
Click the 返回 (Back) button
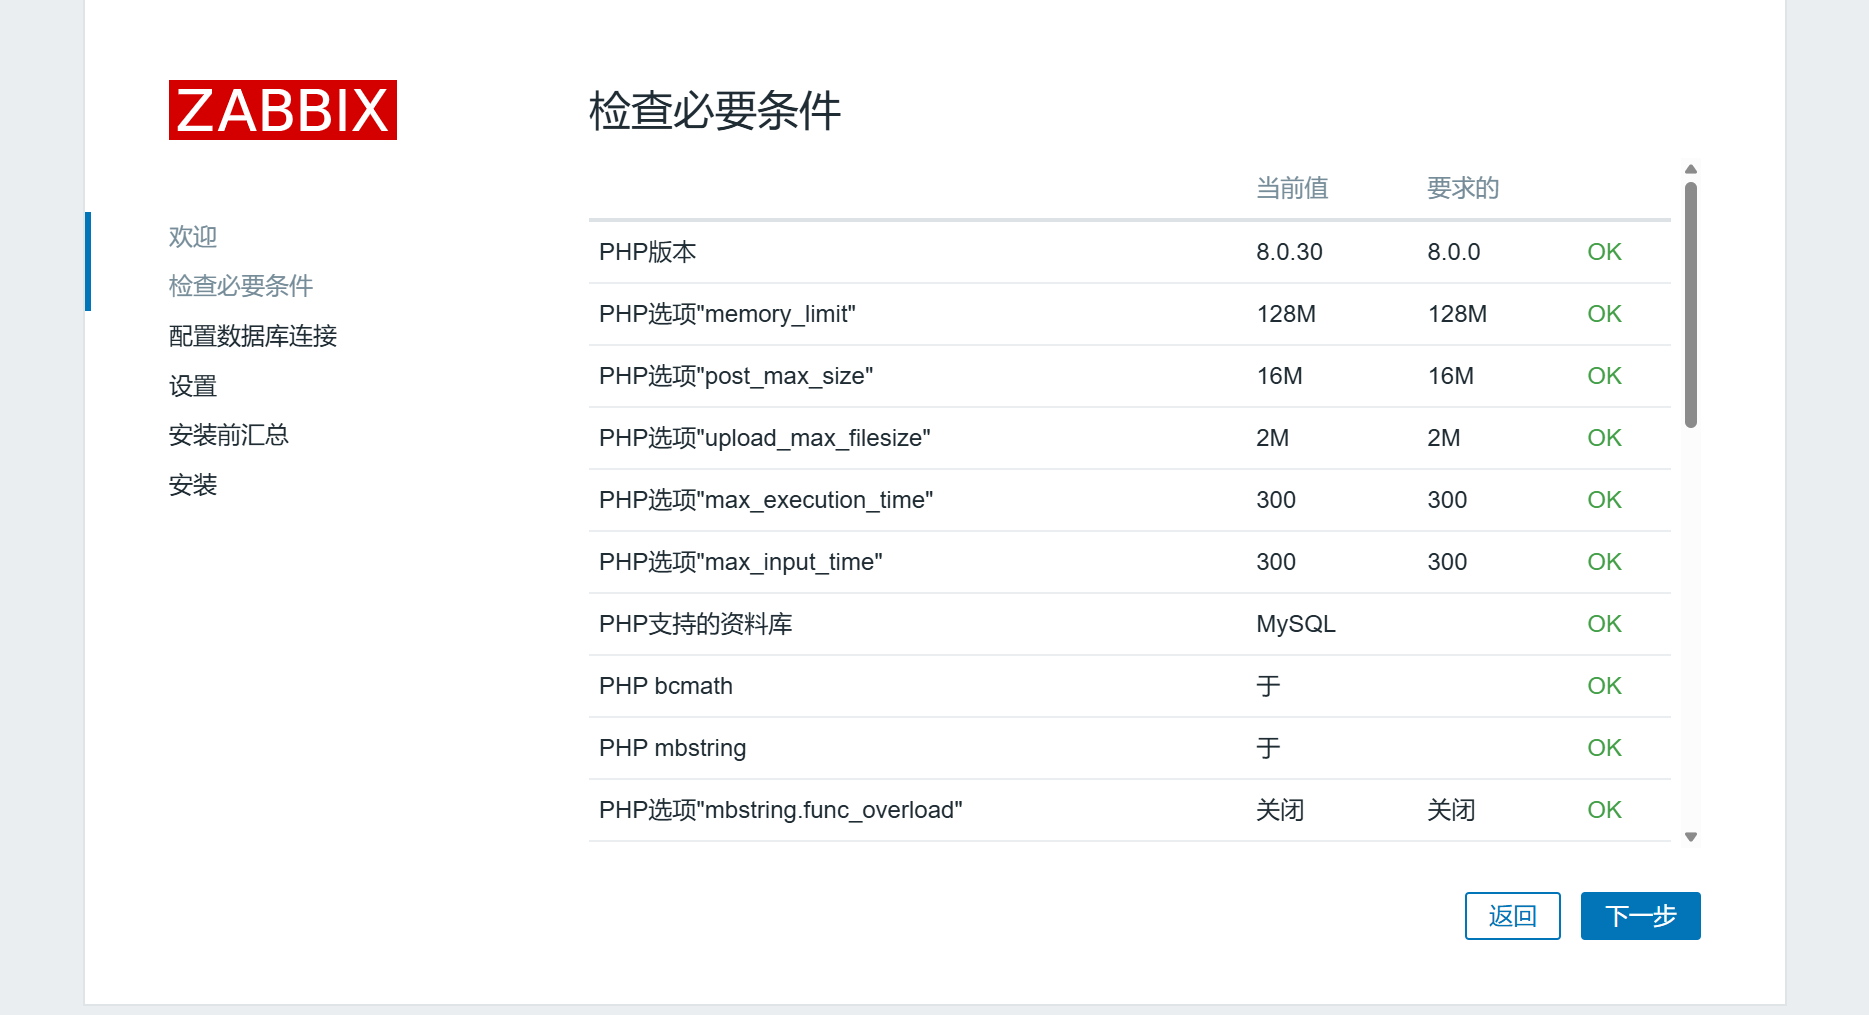pos(1511,916)
